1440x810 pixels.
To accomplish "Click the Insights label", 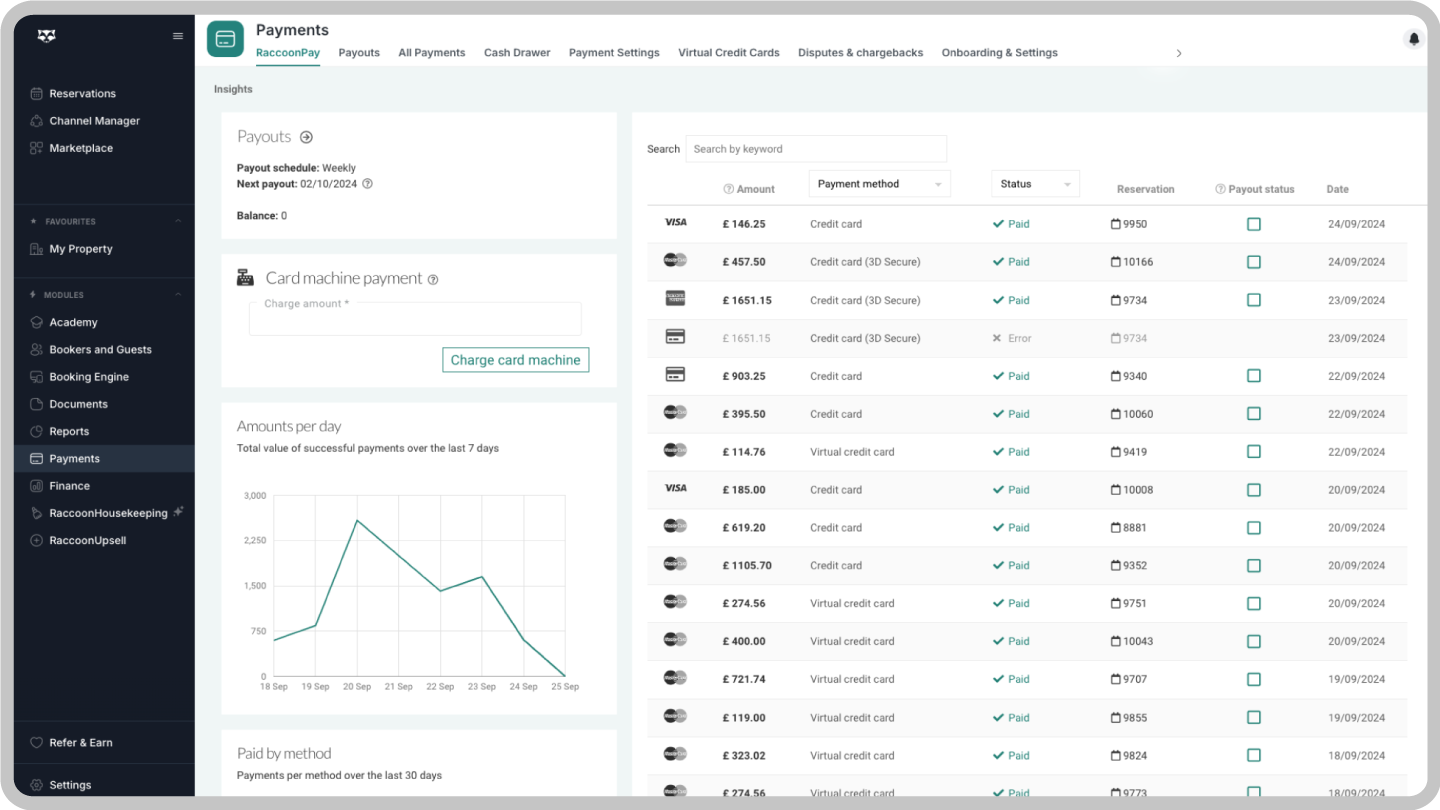I will click(233, 90).
